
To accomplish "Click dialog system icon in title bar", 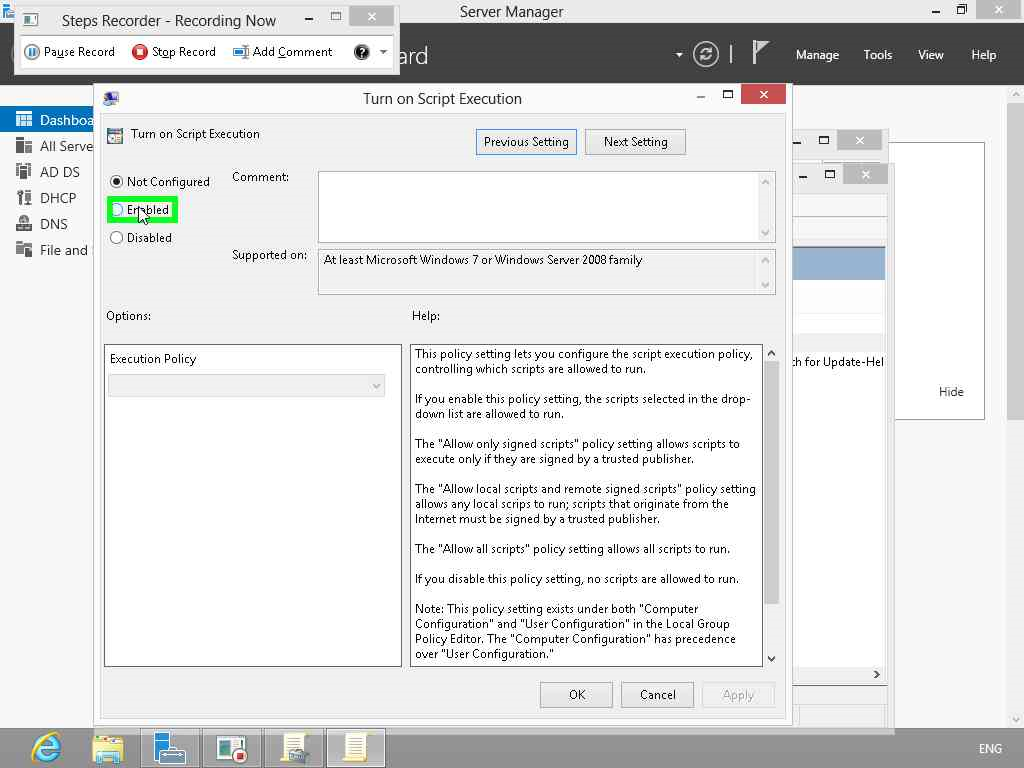I will tap(111, 99).
